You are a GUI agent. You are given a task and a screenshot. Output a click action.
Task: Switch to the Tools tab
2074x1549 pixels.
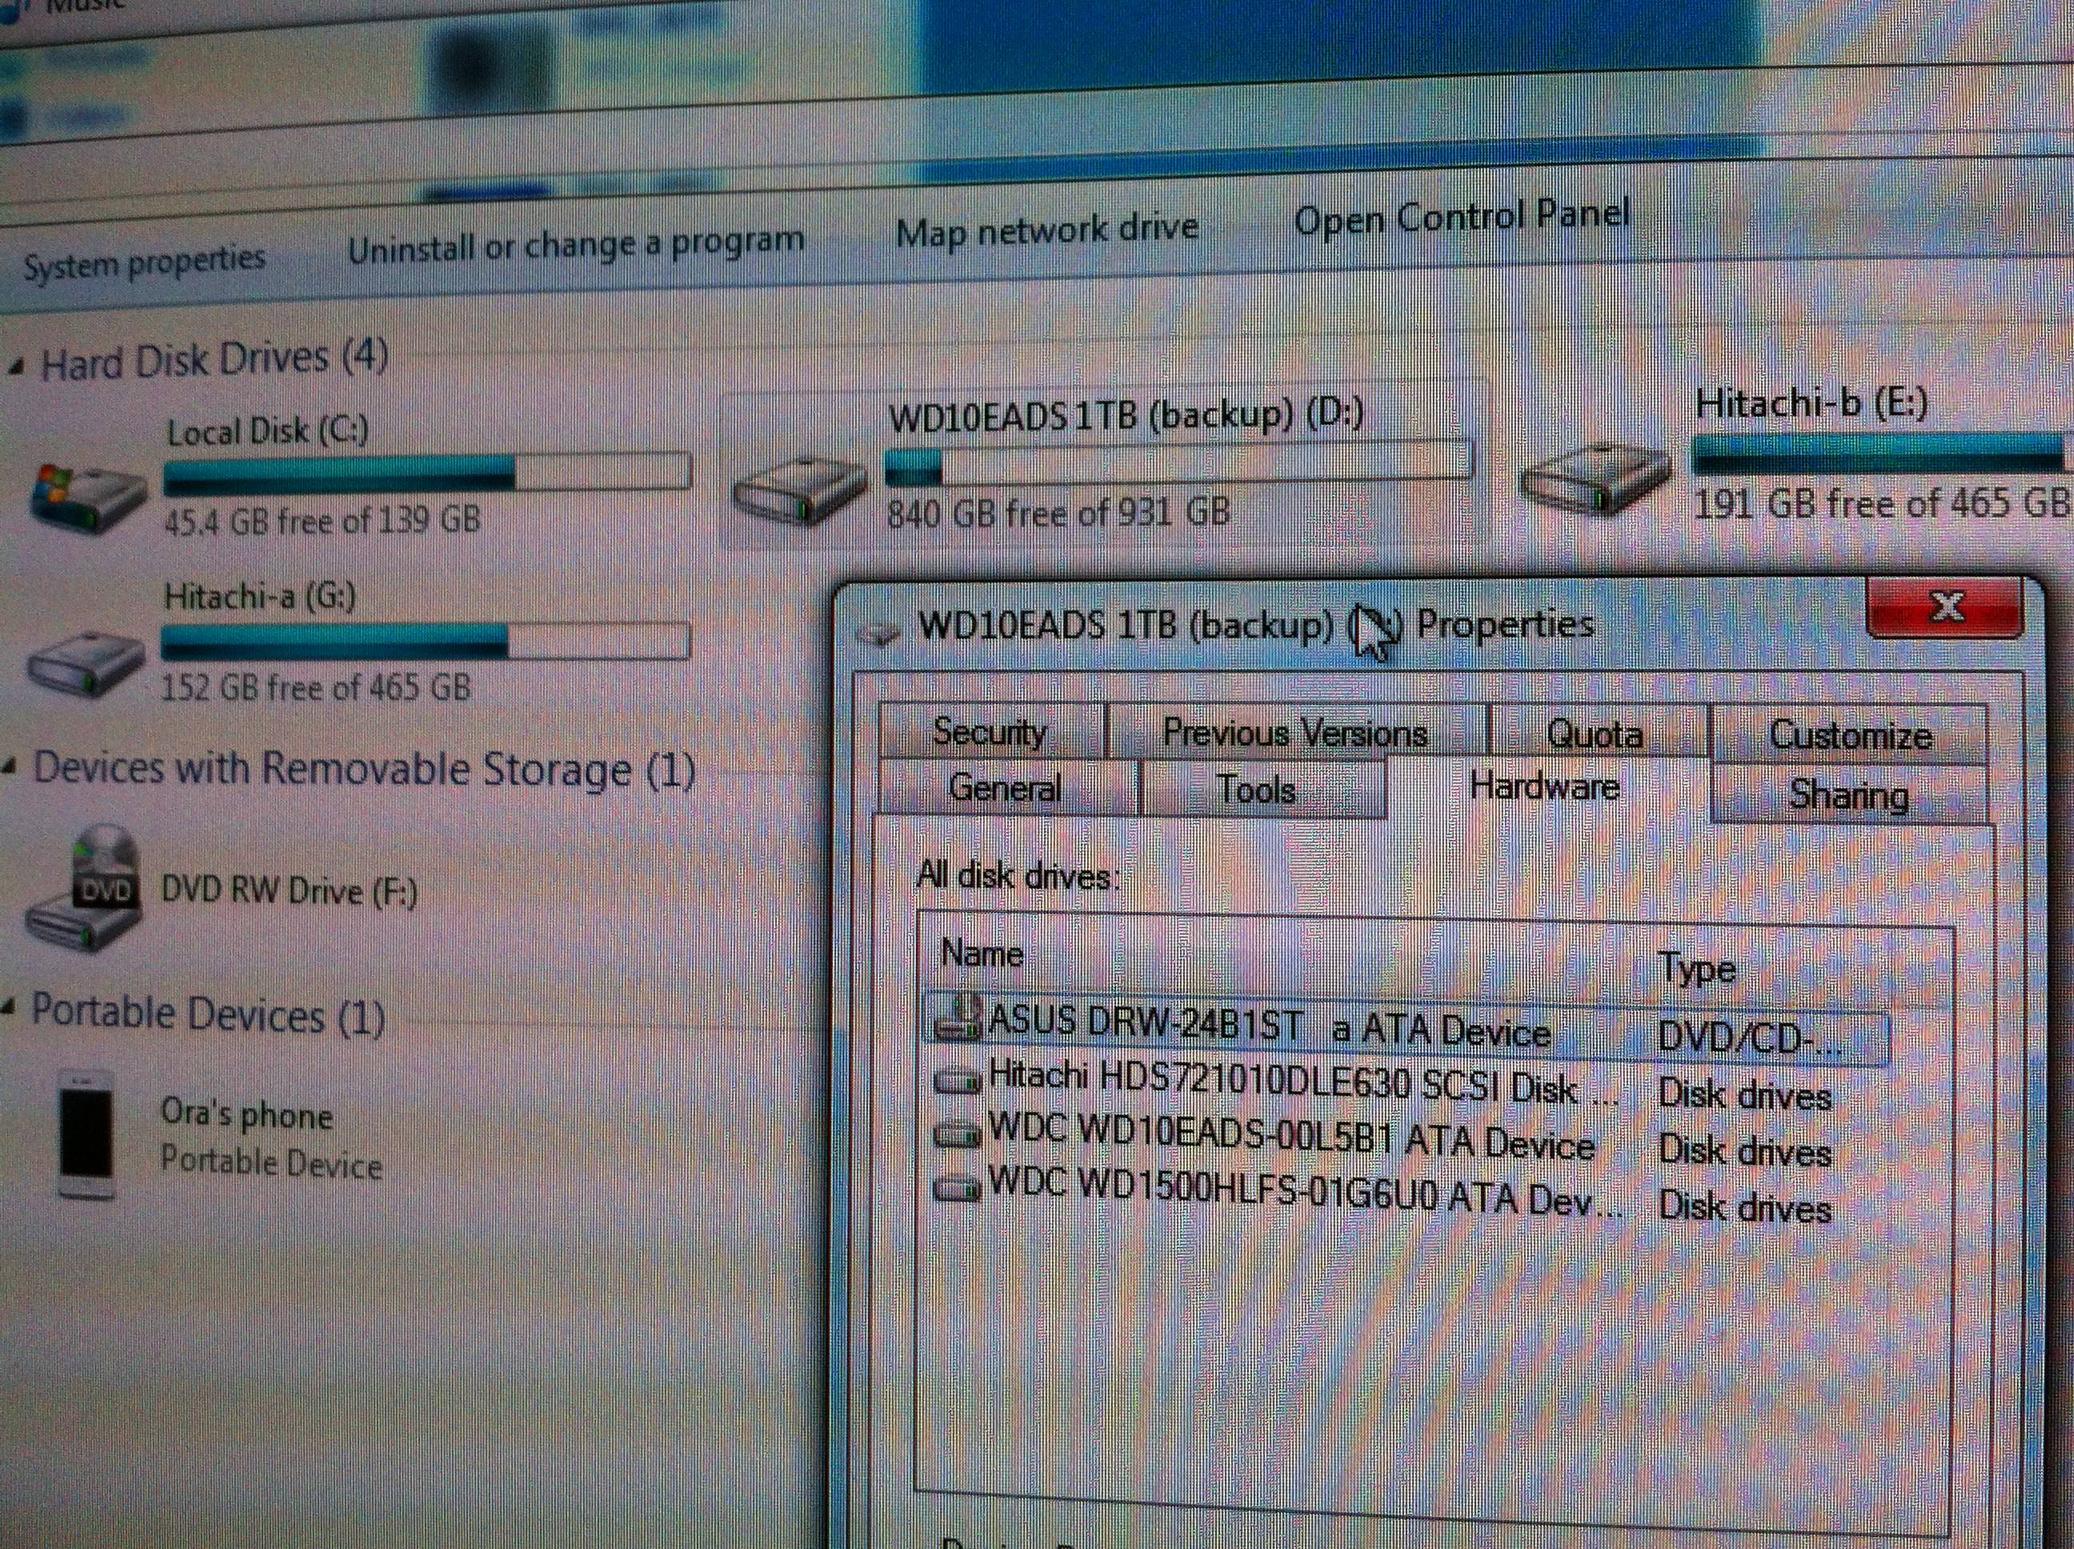1258,790
